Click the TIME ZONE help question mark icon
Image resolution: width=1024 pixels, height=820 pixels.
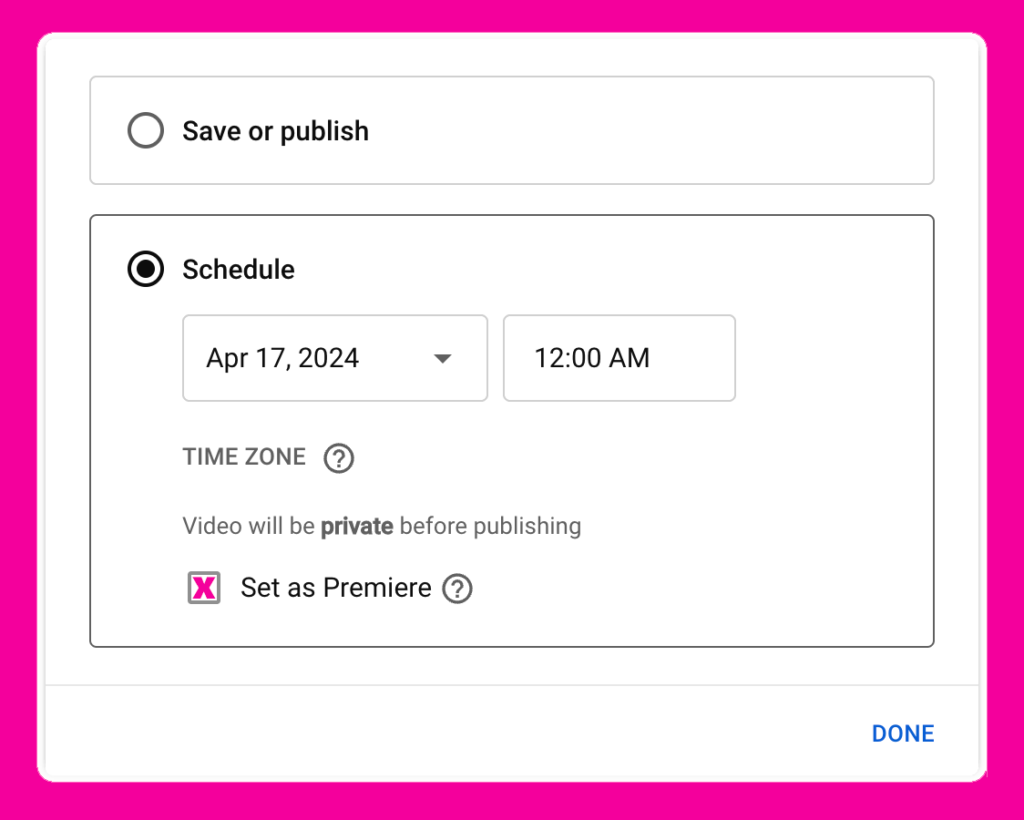[x=339, y=458]
